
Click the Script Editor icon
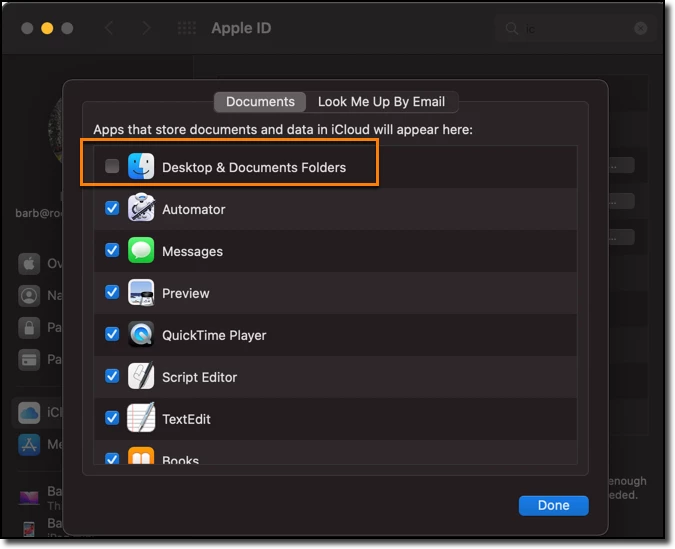point(141,376)
